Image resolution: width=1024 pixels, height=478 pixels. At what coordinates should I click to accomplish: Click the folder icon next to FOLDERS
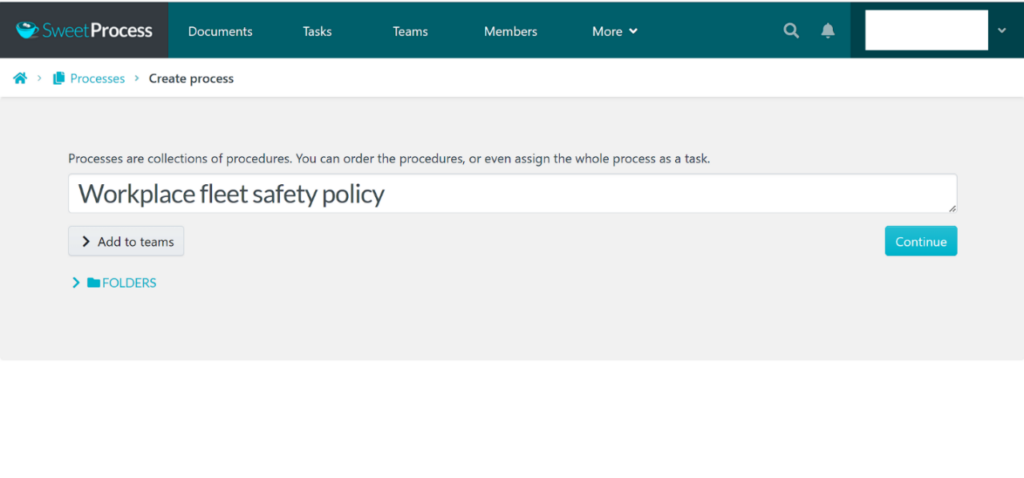(x=93, y=283)
